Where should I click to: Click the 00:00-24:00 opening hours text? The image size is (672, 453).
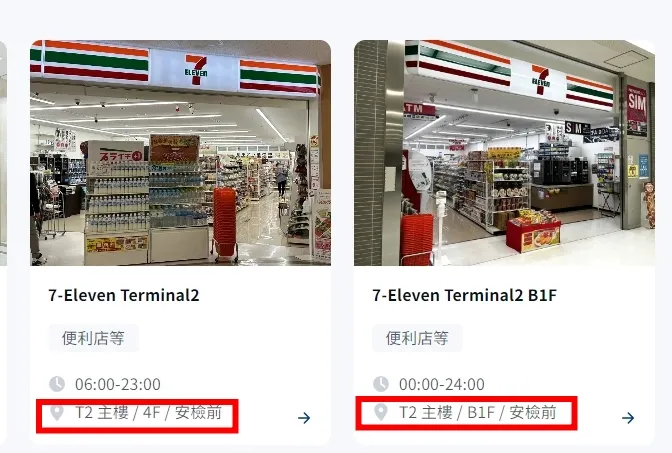click(442, 384)
